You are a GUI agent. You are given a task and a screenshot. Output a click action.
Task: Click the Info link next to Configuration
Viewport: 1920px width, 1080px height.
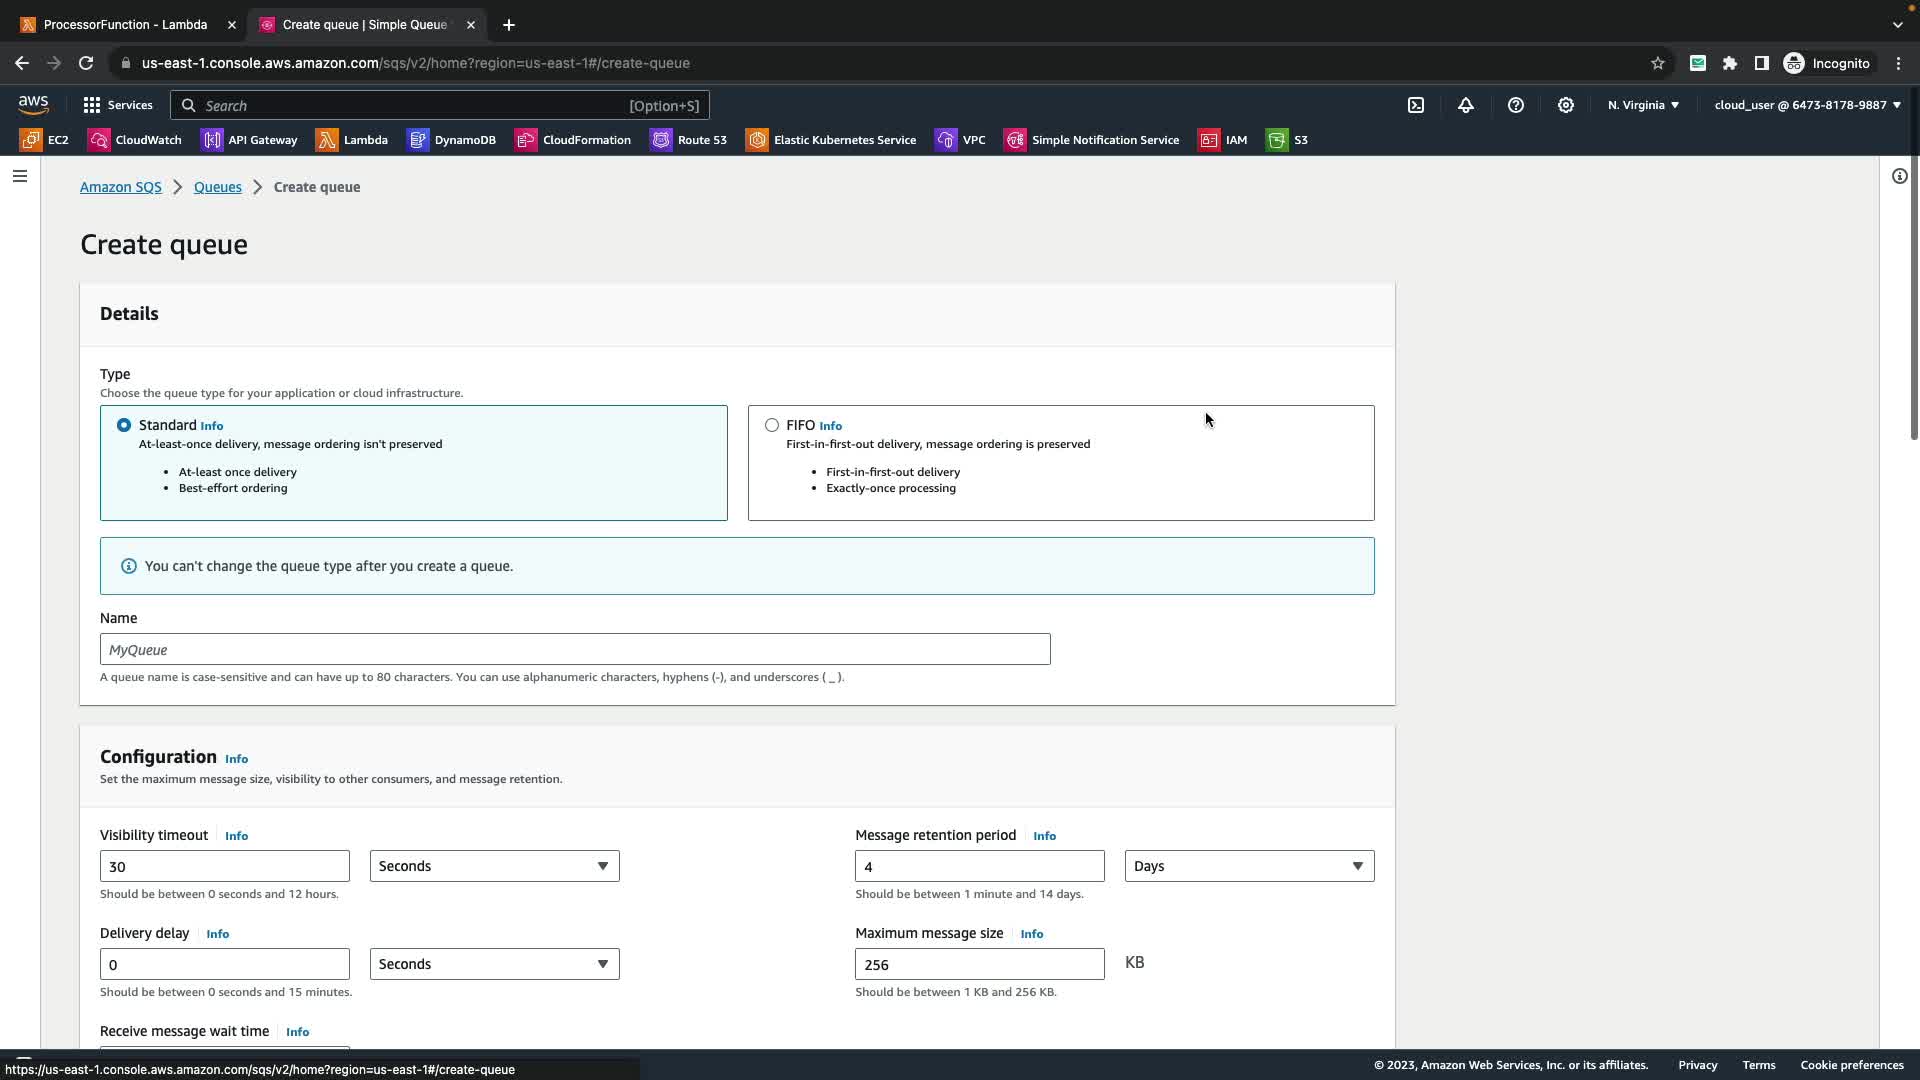[236, 759]
